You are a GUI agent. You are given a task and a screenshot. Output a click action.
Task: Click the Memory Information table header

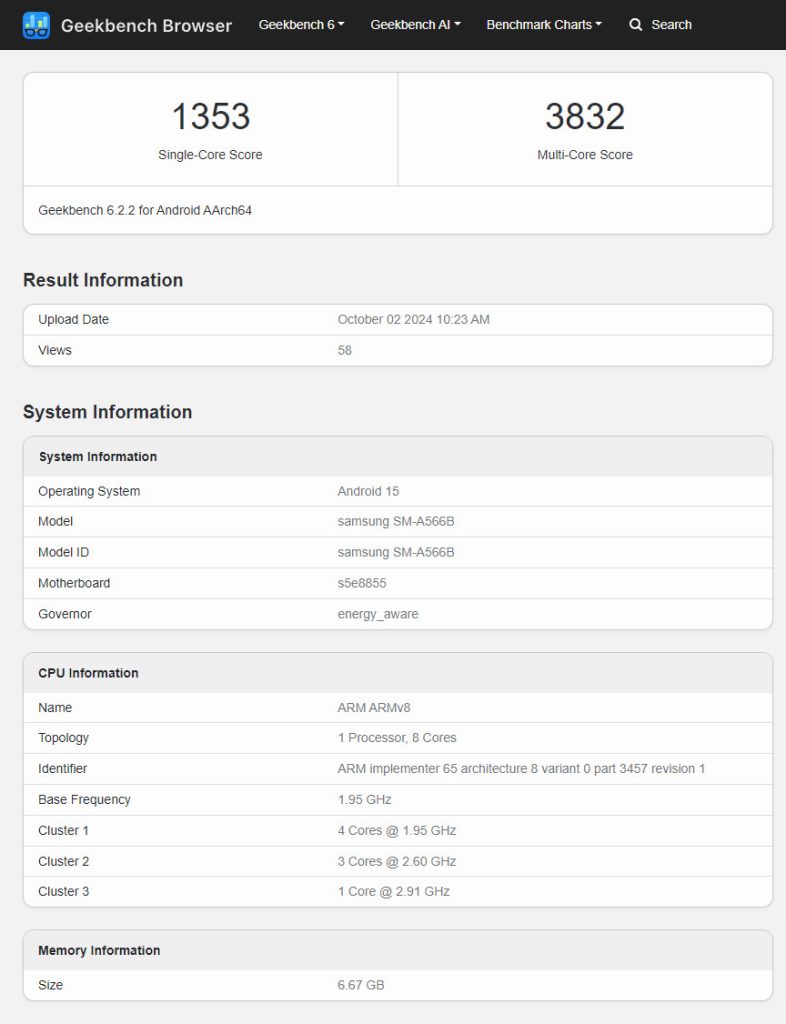pyautogui.click(x=99, y=950)
